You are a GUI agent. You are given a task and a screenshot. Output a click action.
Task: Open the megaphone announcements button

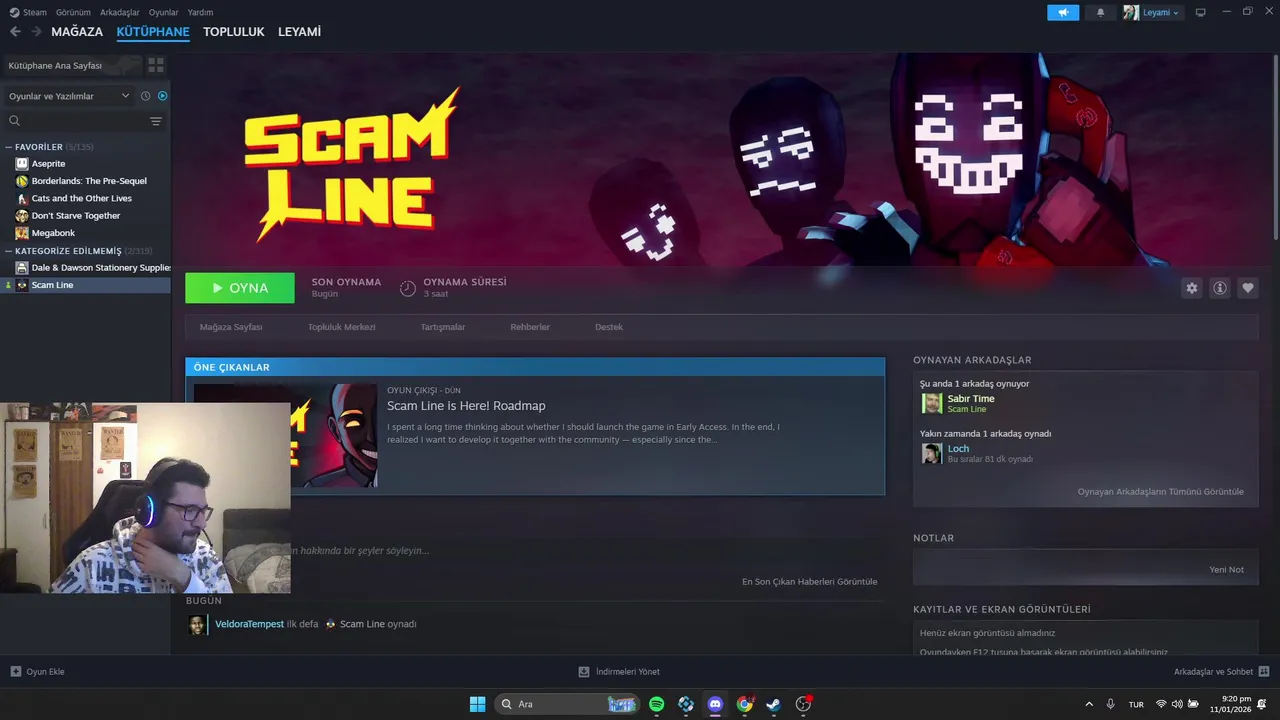click(1063, 13)
